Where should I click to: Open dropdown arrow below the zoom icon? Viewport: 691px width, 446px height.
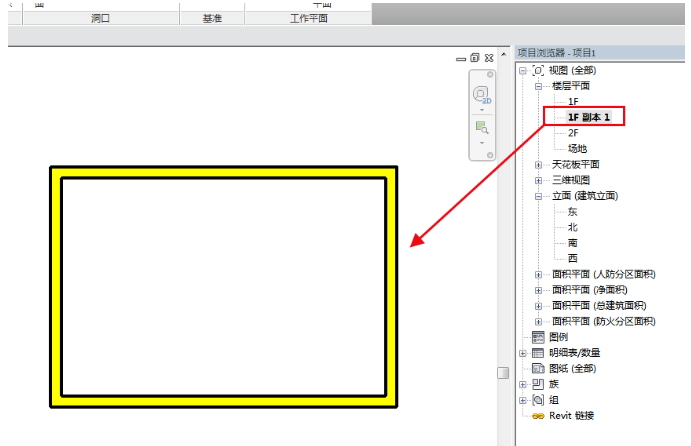point(482,143)
